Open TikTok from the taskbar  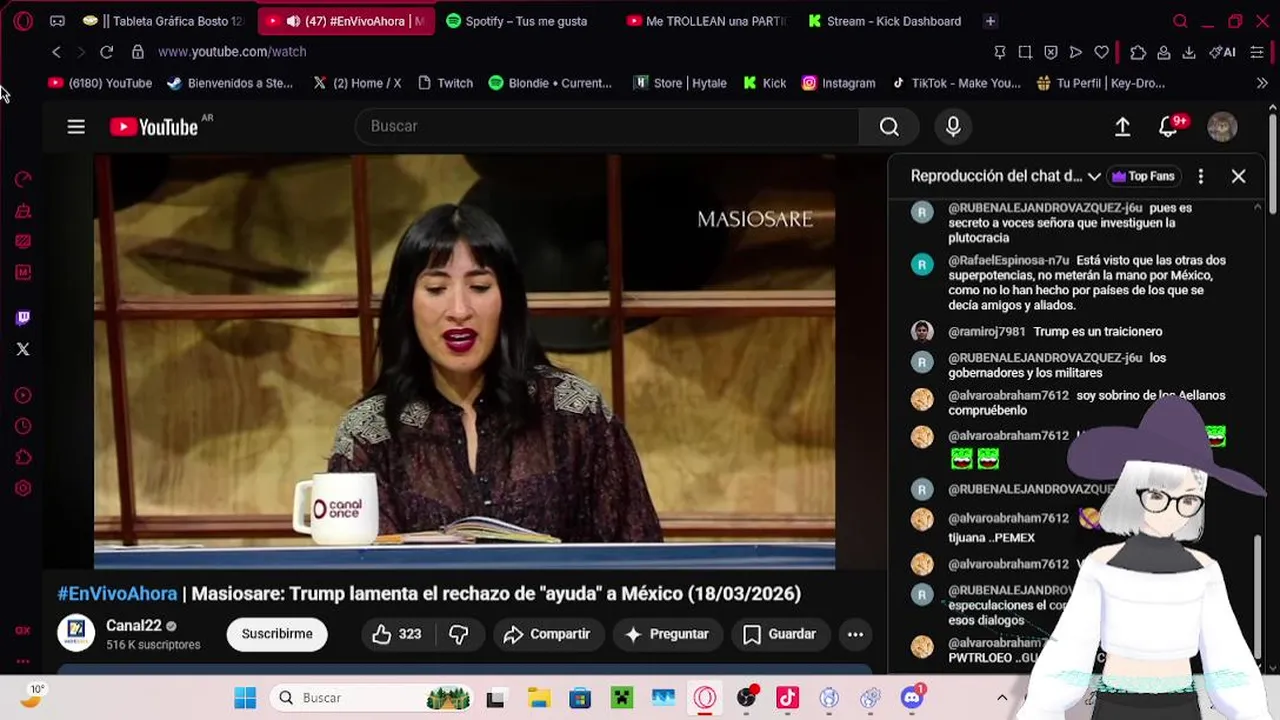[788, 698]
